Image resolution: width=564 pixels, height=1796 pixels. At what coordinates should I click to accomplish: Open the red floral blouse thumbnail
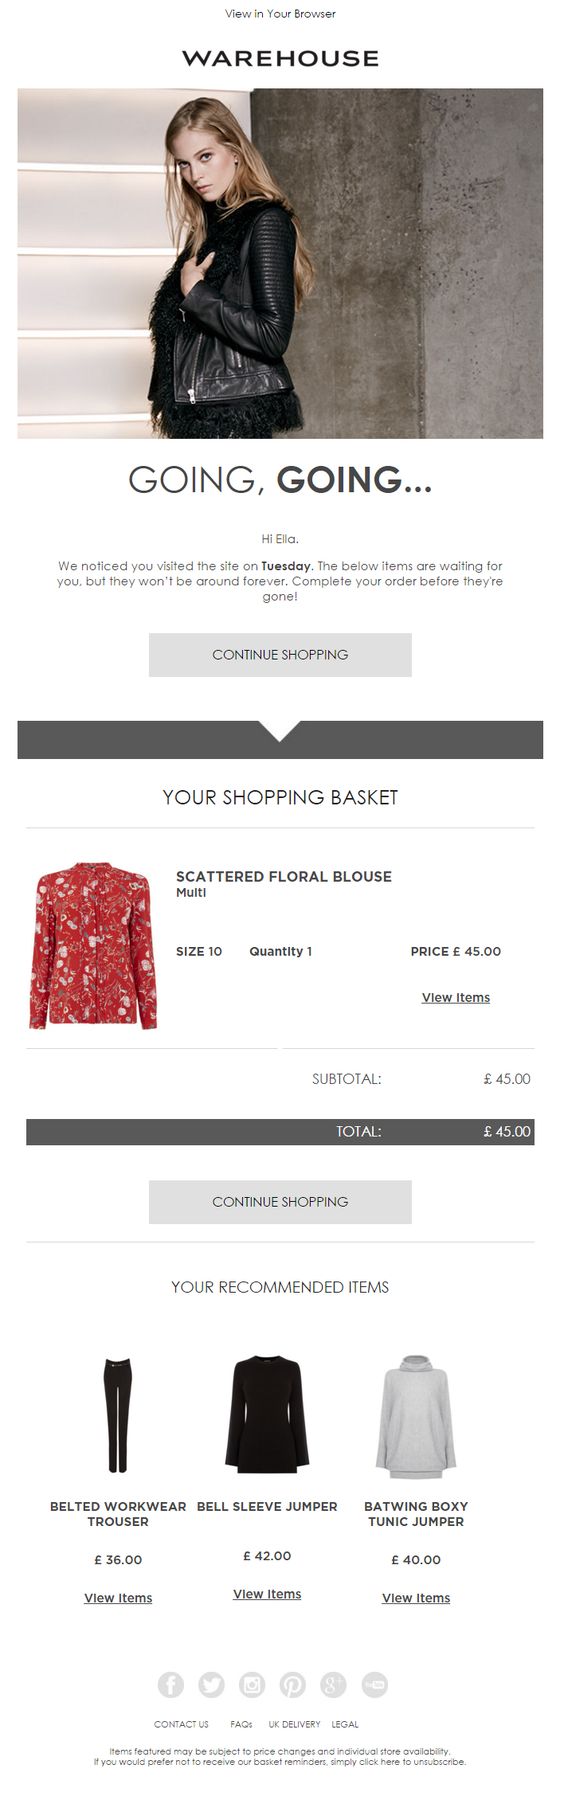click(x=93, y=946)
